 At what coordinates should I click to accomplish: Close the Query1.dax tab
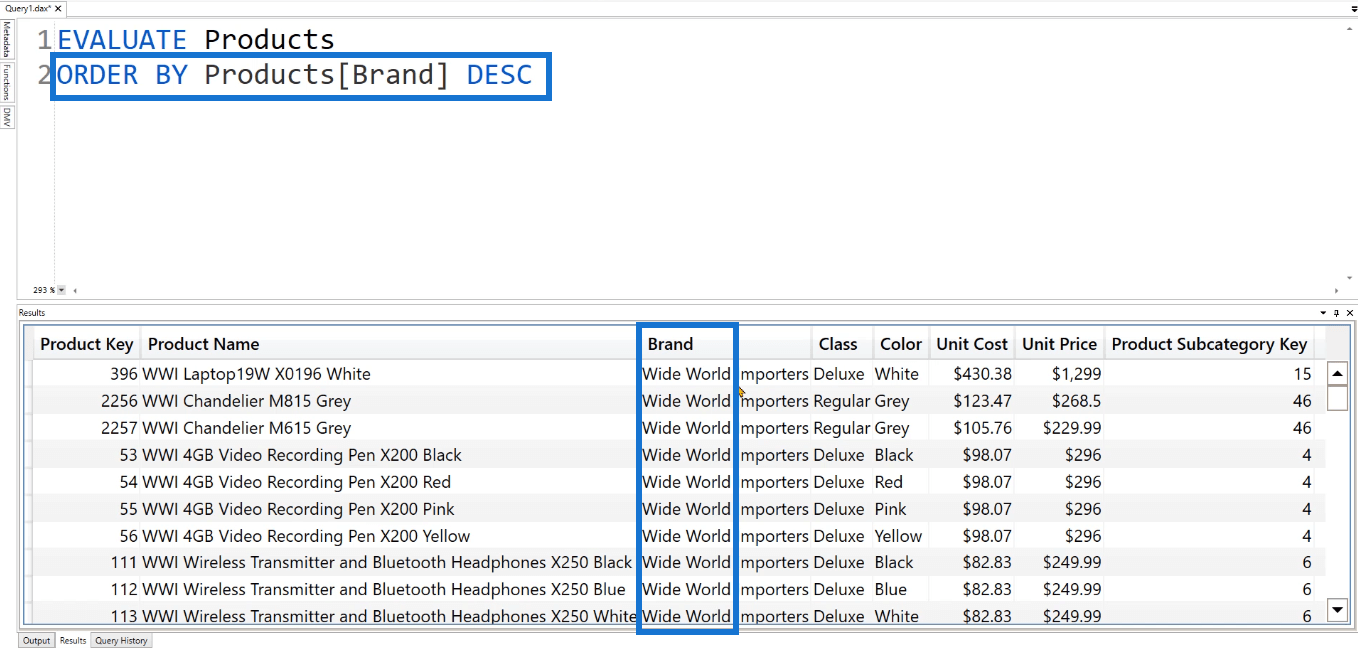point(57,8)
